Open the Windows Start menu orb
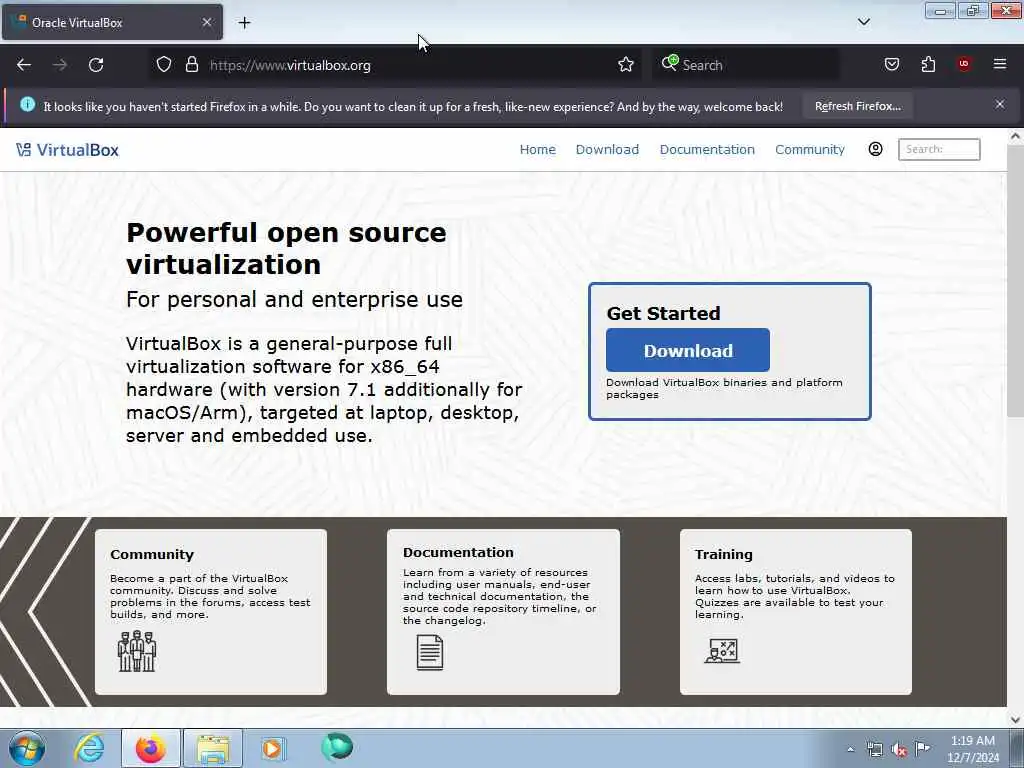 27,748
